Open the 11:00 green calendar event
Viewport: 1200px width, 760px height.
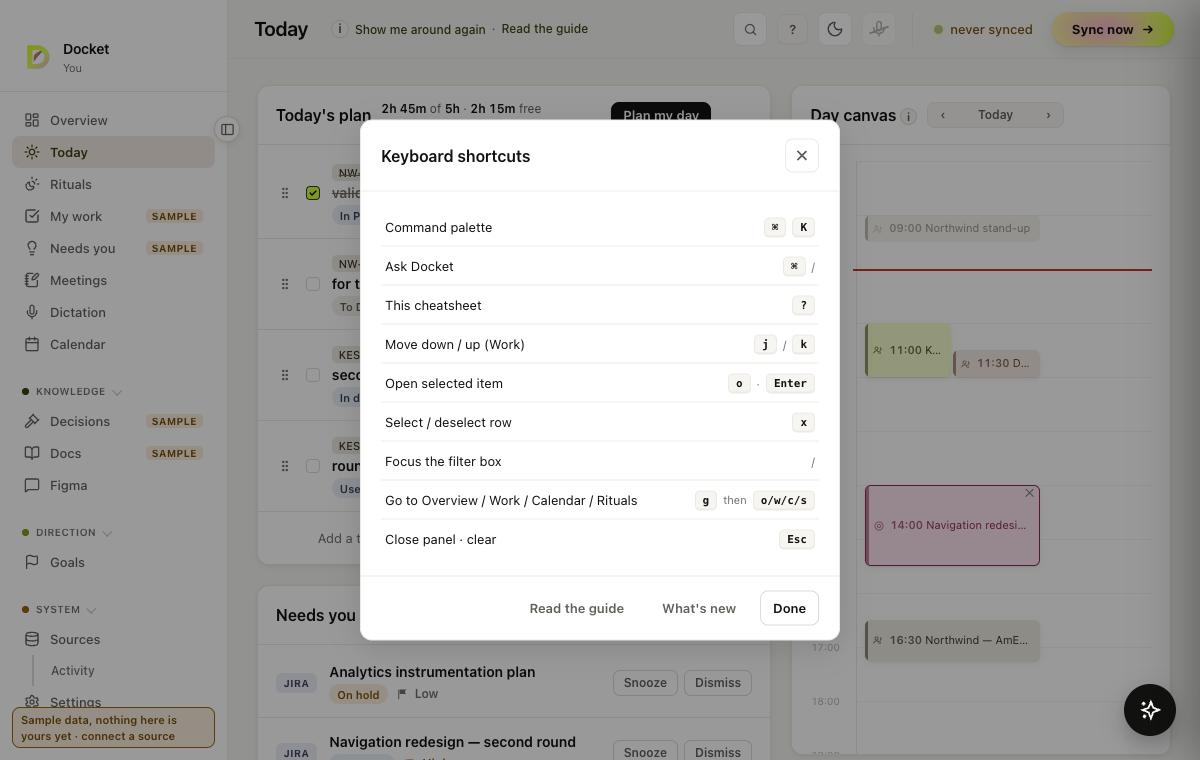click(908, 350)
